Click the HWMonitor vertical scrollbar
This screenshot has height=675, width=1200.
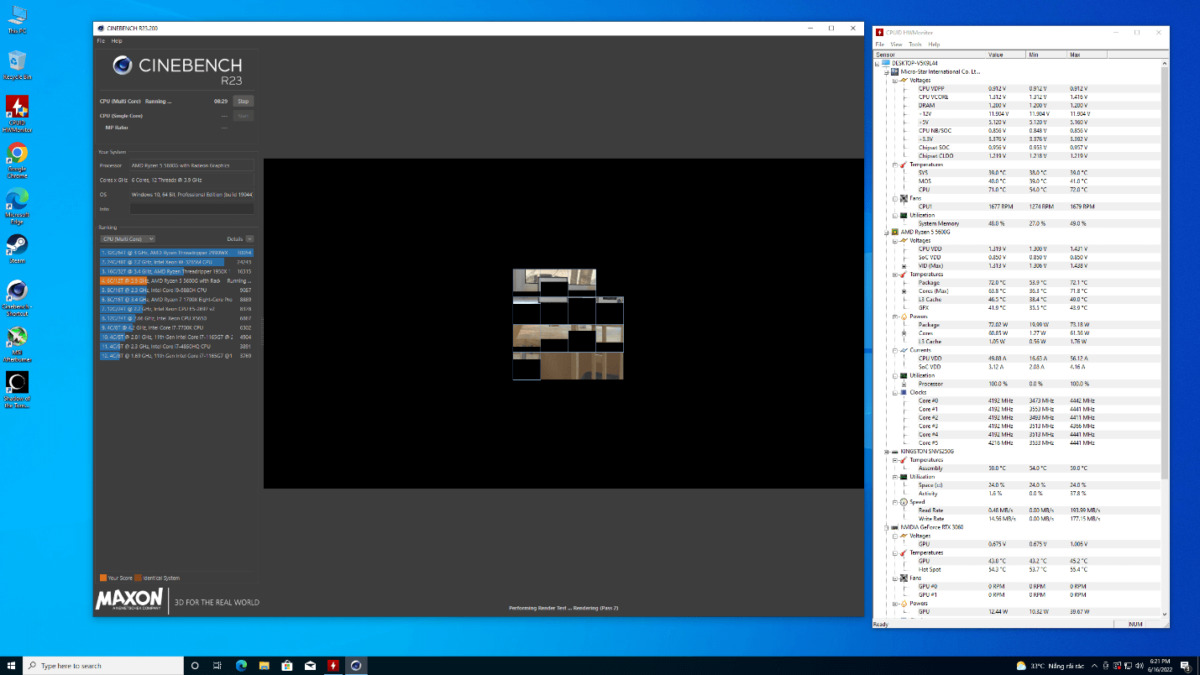[1164, 300]
